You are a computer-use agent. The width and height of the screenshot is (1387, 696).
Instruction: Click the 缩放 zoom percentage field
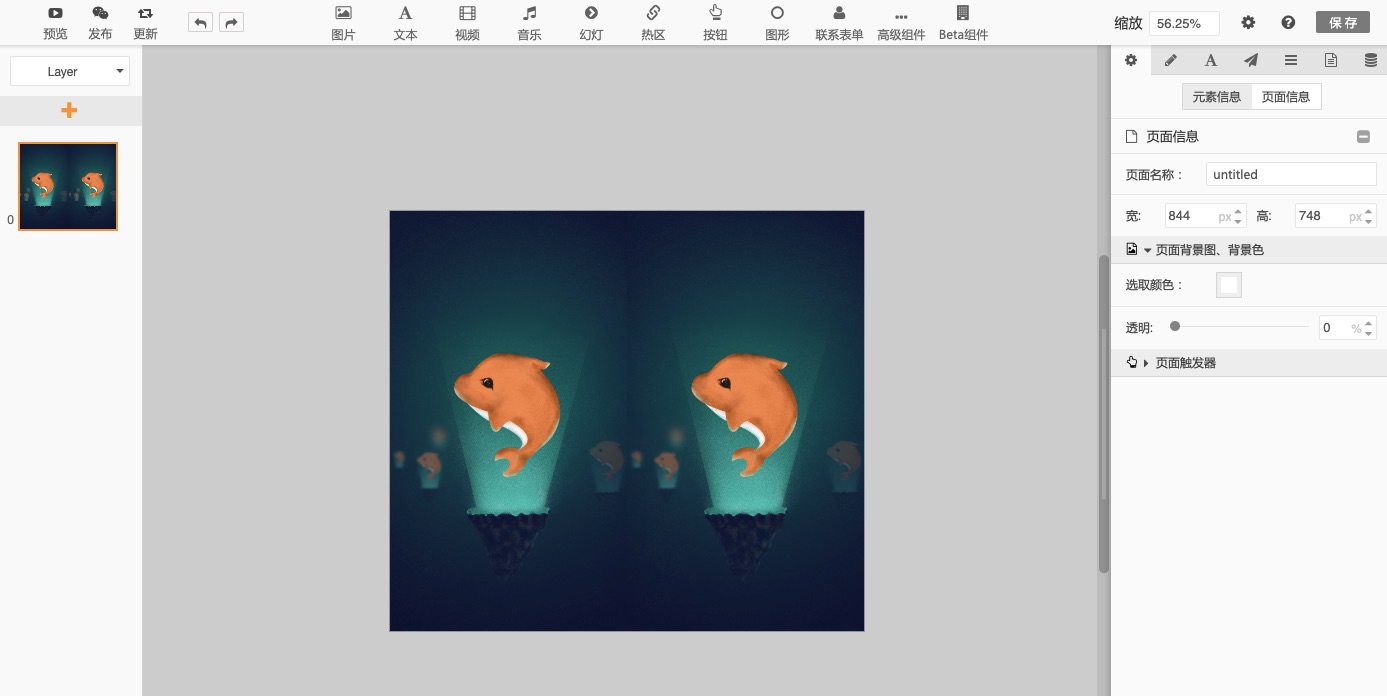pos(1184,23)
